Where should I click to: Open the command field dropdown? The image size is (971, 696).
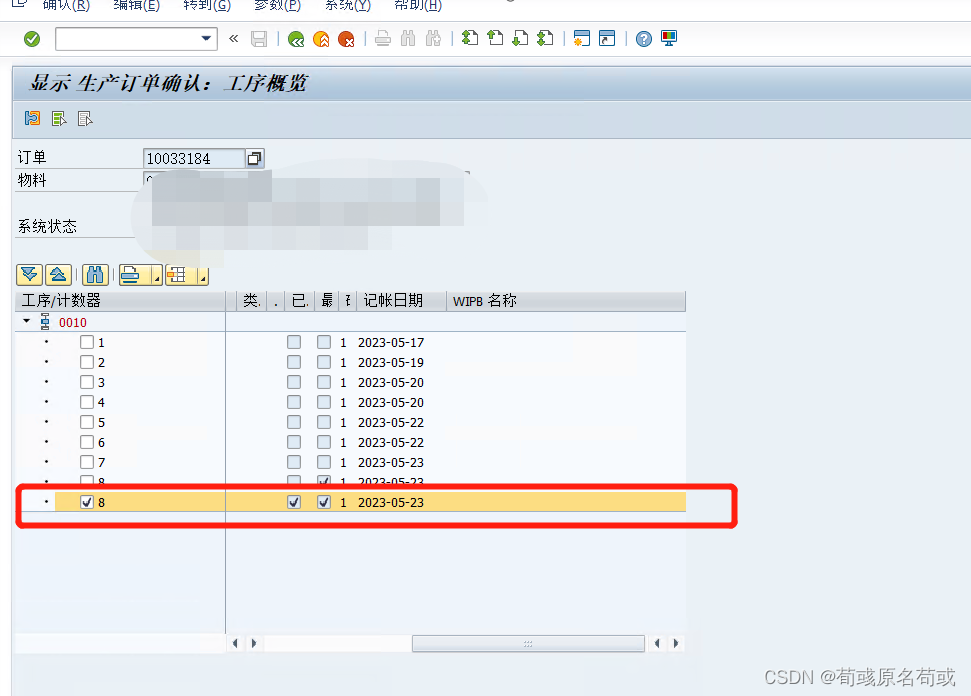(207, 38)
